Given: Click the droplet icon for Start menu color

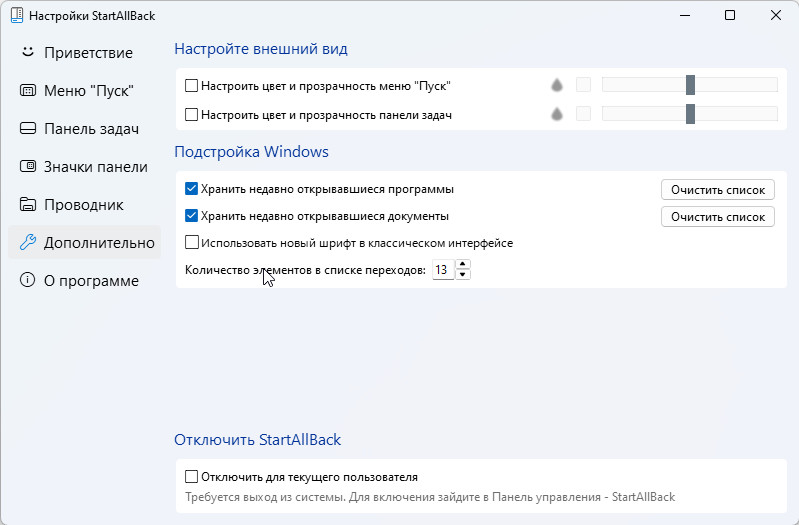Looking at the screenshot, I should tap(557, 85).
